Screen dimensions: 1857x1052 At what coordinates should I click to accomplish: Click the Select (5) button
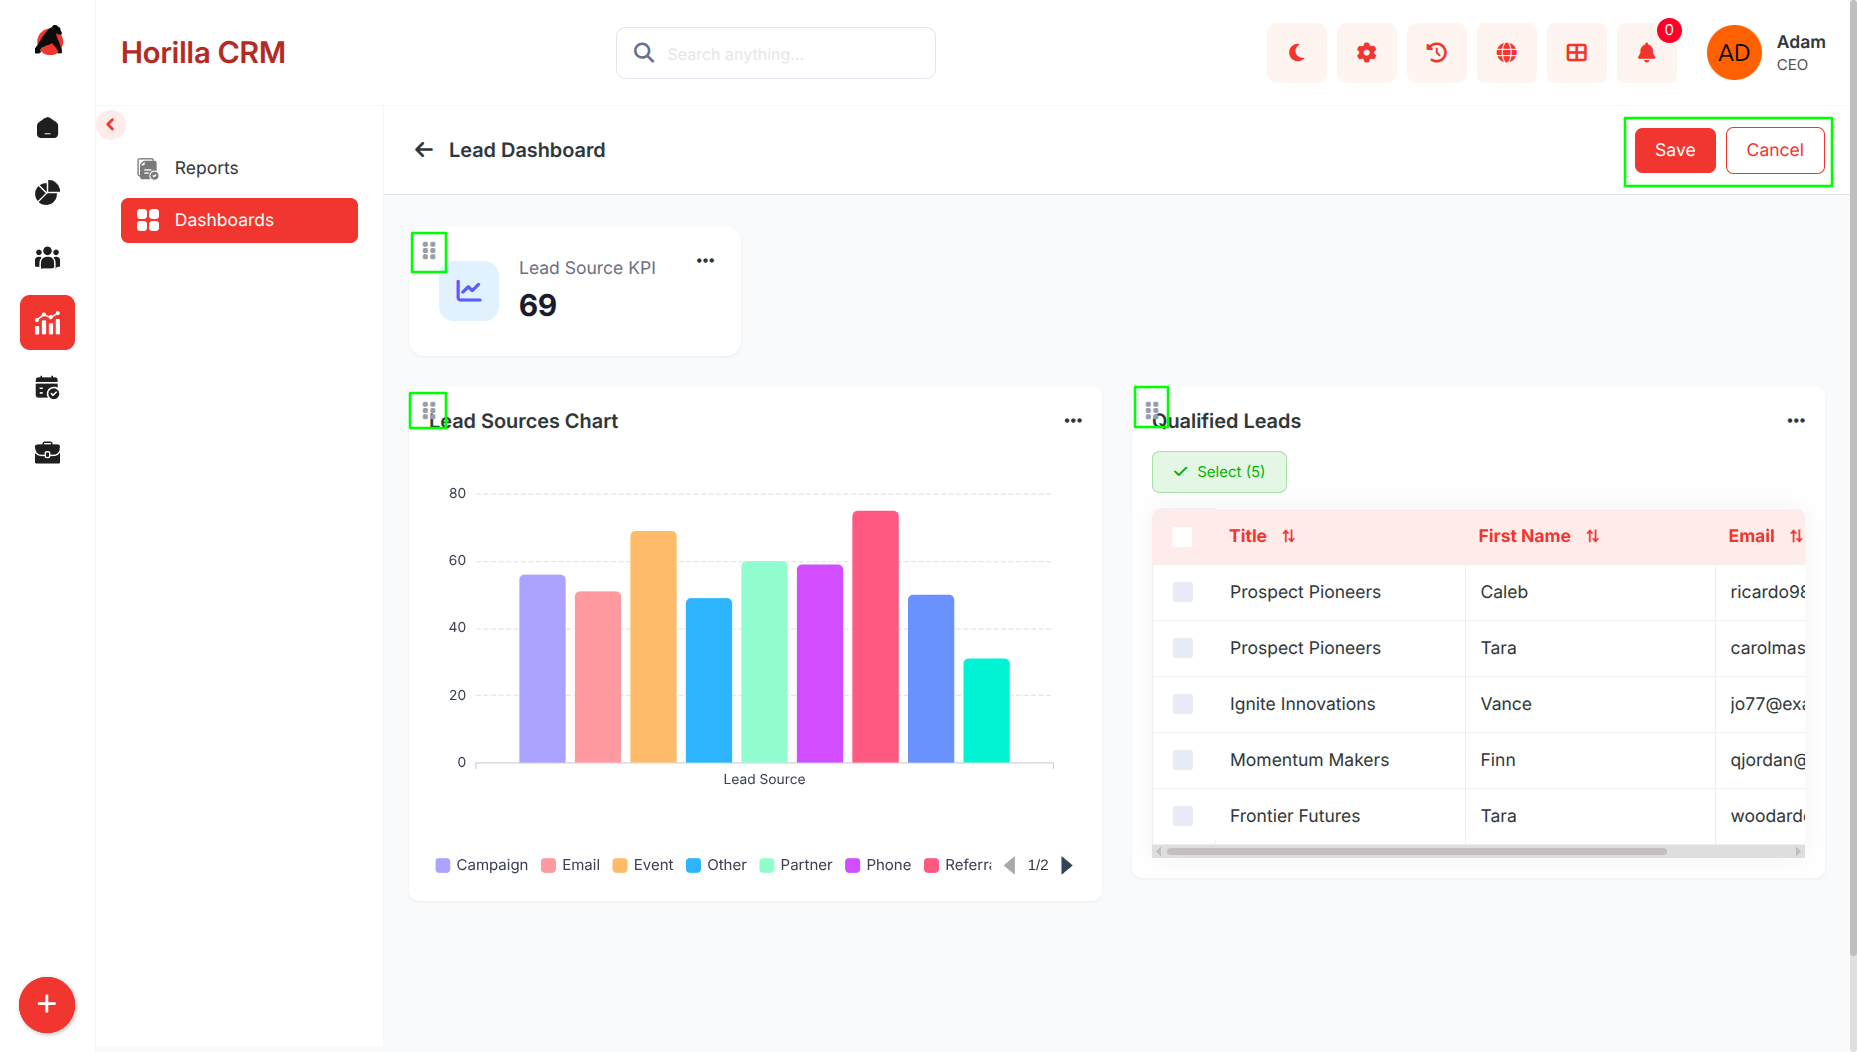click(1219, 472)
